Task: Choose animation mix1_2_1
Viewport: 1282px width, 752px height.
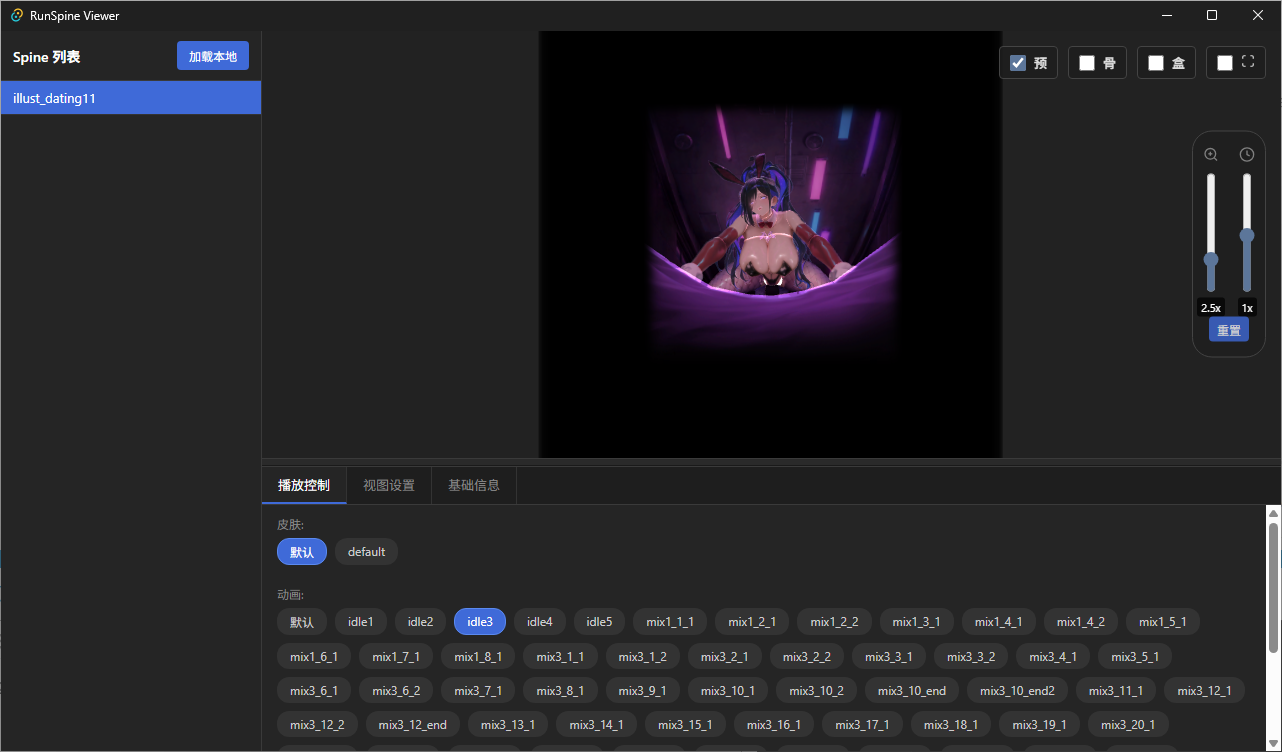Action: pos(752,622)
